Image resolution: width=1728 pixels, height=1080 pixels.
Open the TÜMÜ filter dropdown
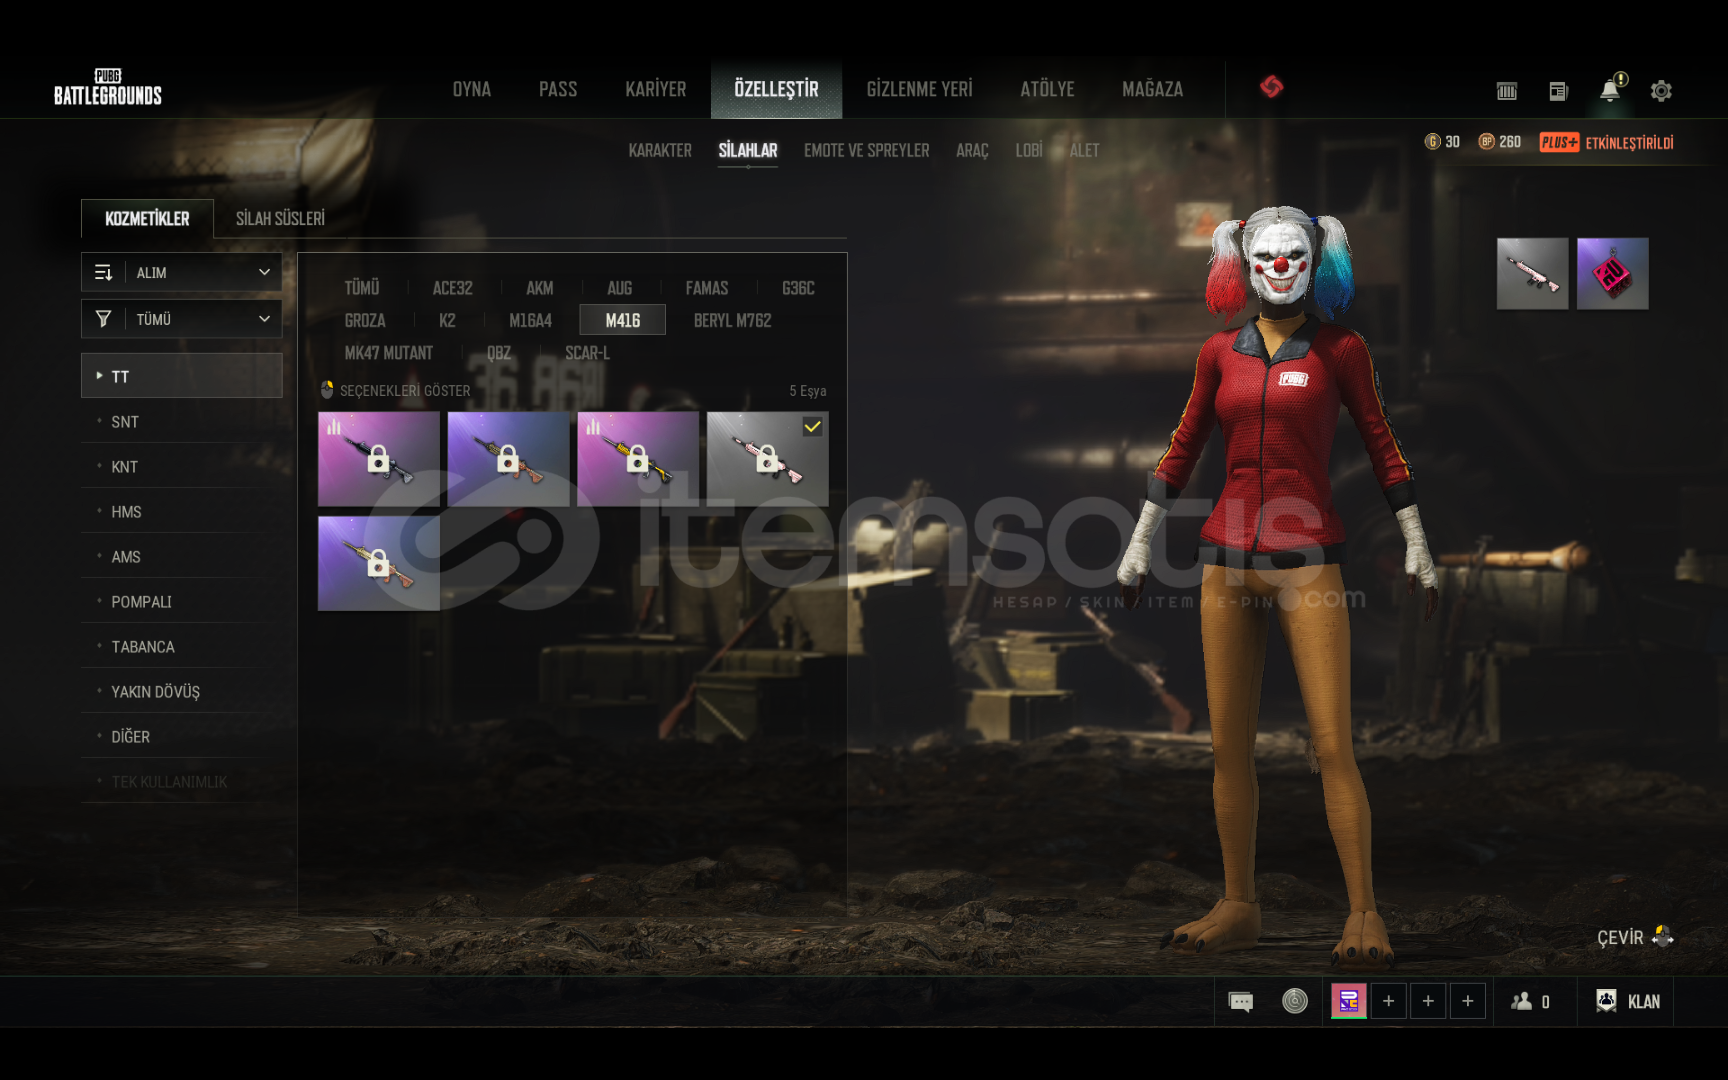(181, 319)
